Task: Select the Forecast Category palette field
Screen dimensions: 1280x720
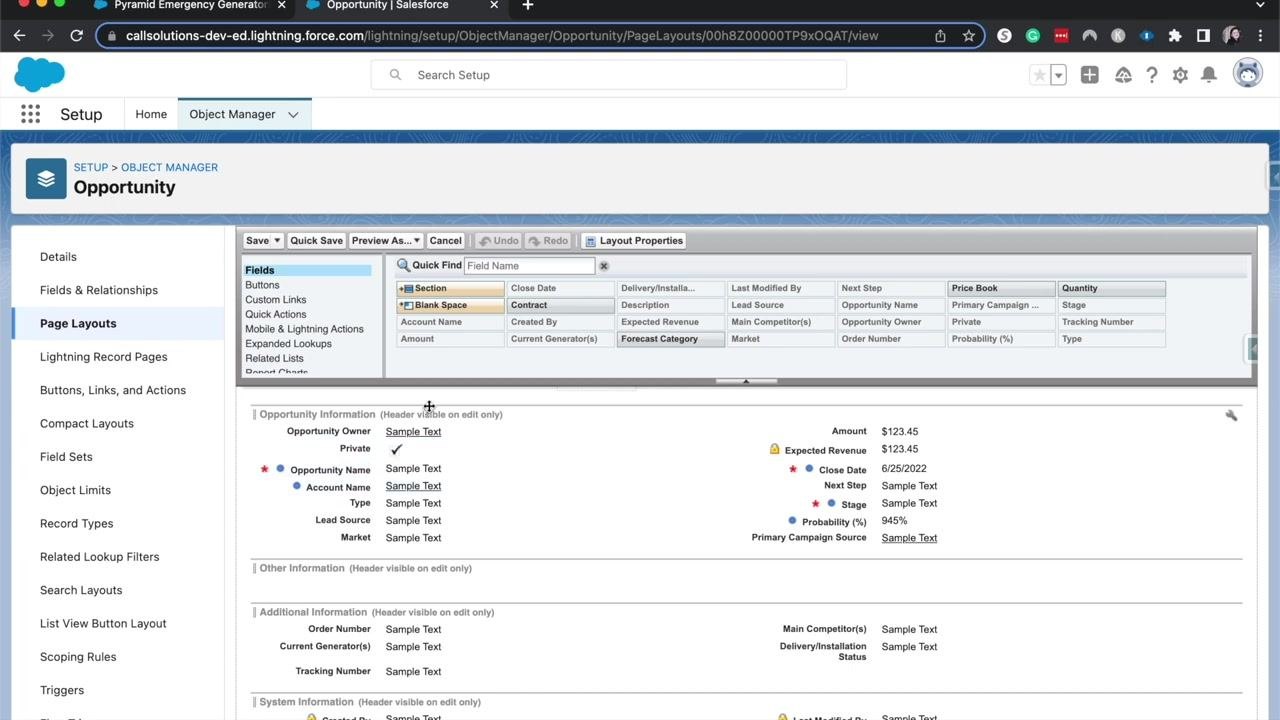Action: pyautogui.click(x=670, y=339)
